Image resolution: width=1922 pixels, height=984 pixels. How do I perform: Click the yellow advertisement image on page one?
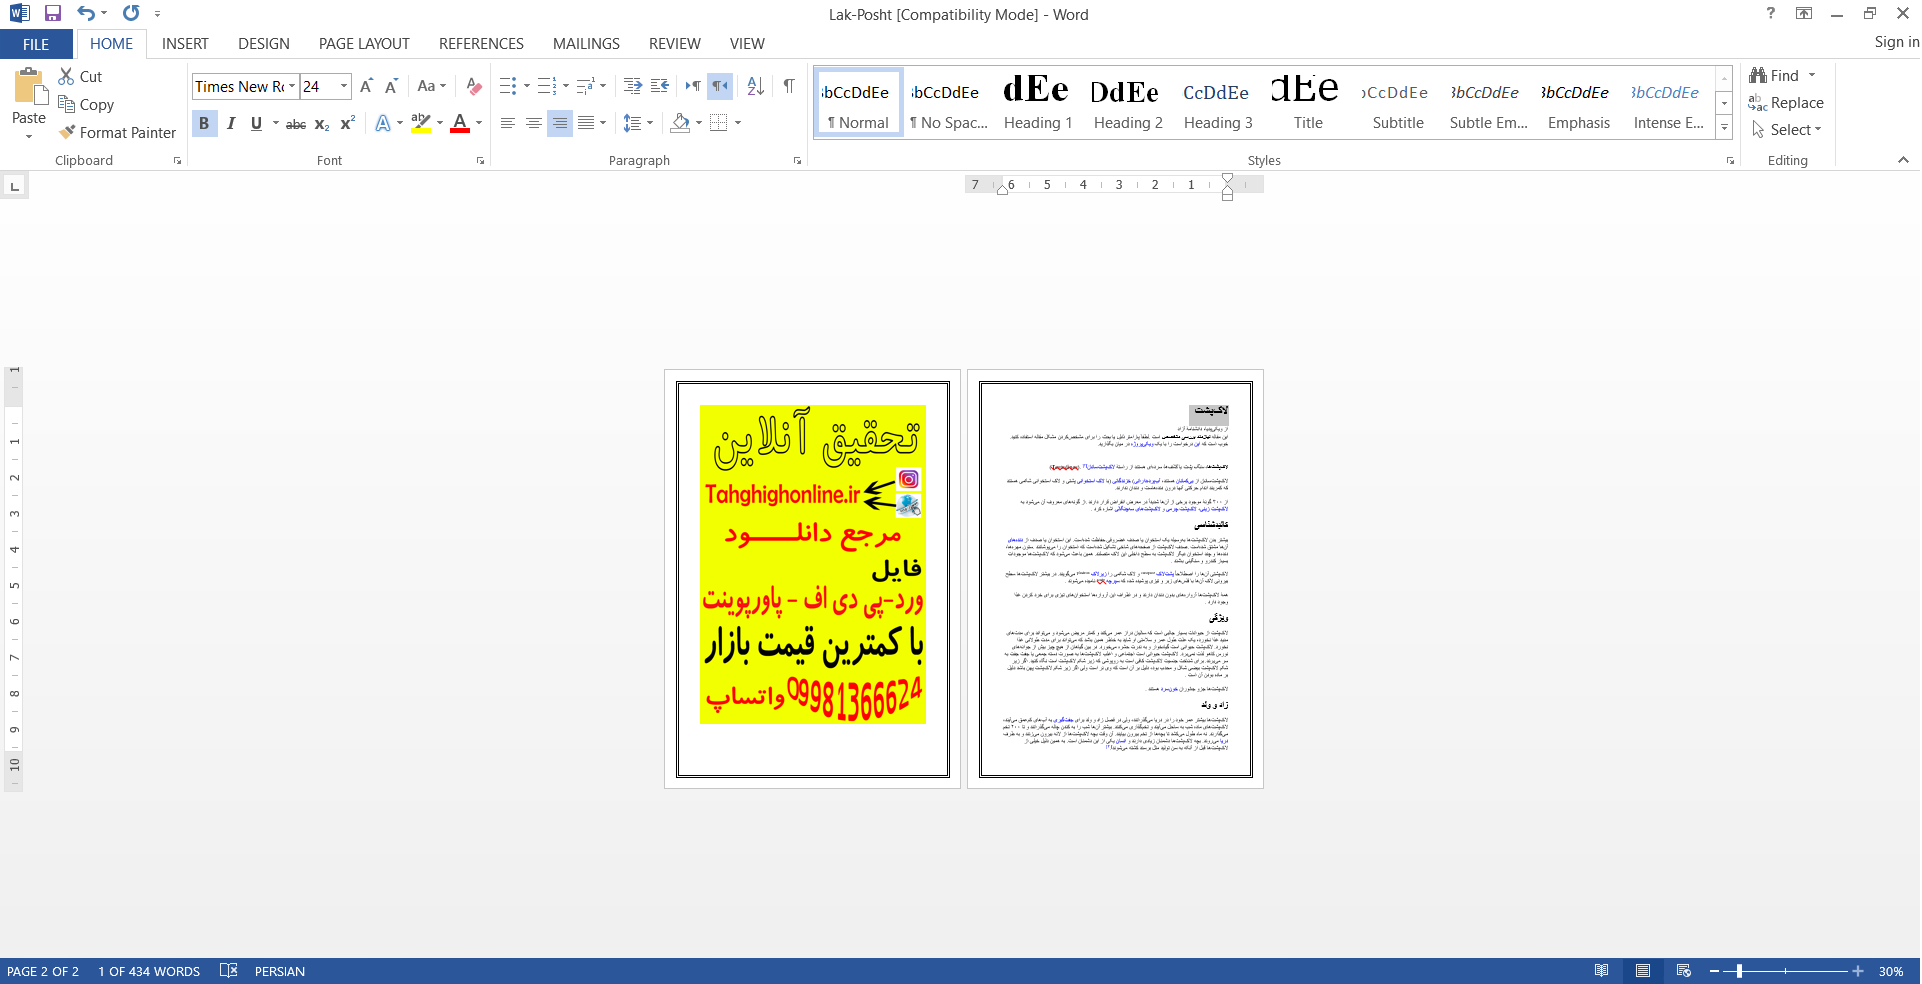812,564
